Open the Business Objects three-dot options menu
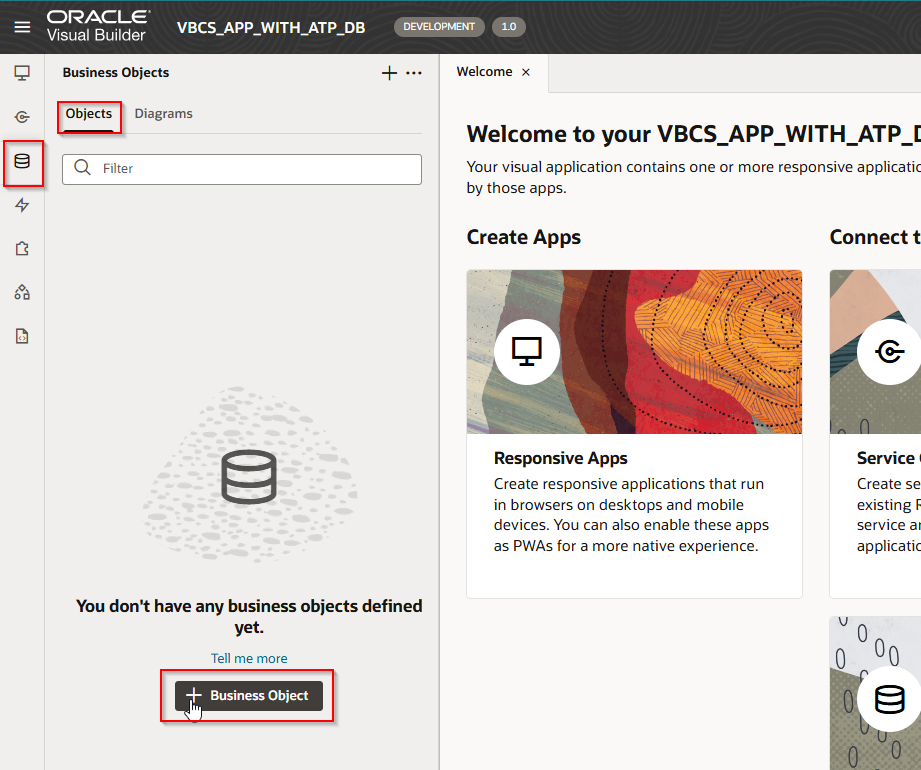The width and height of the screenshot is (921, 770). 413,73
